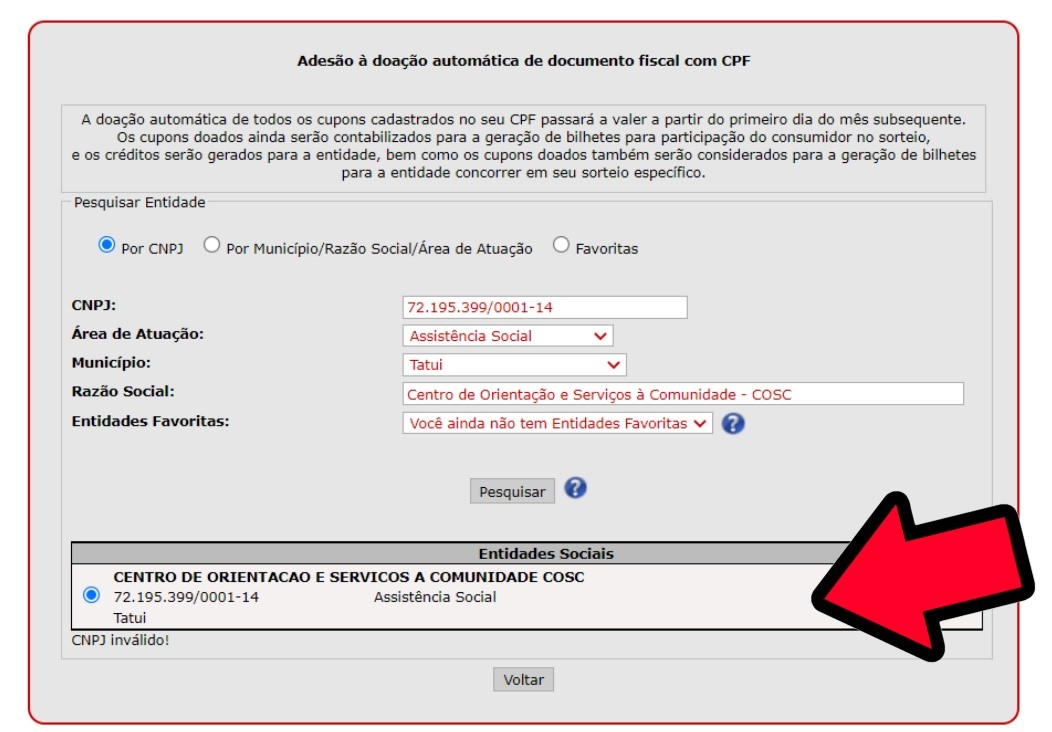
Task: Select the Favoritas search radio button
Action: [561, 245]
